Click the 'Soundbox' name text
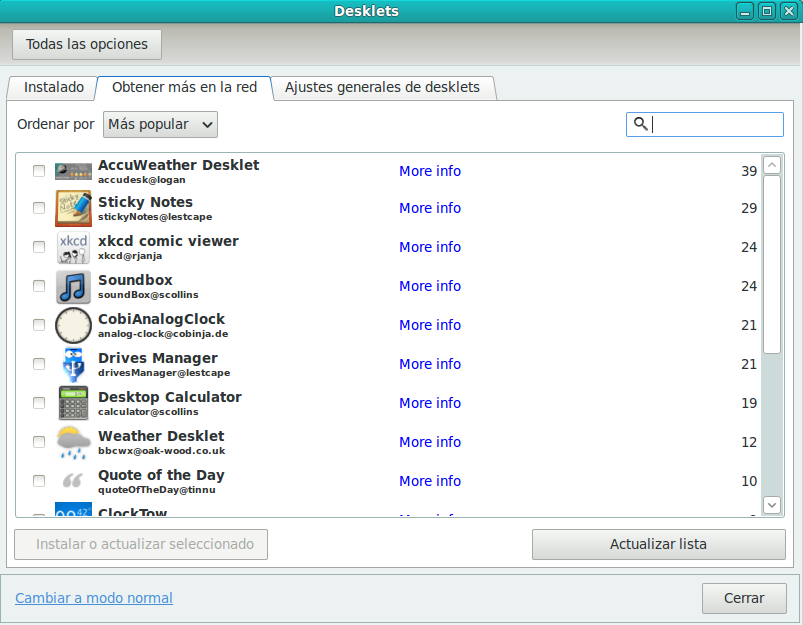 pyautogui.click(x=135, y=280)
